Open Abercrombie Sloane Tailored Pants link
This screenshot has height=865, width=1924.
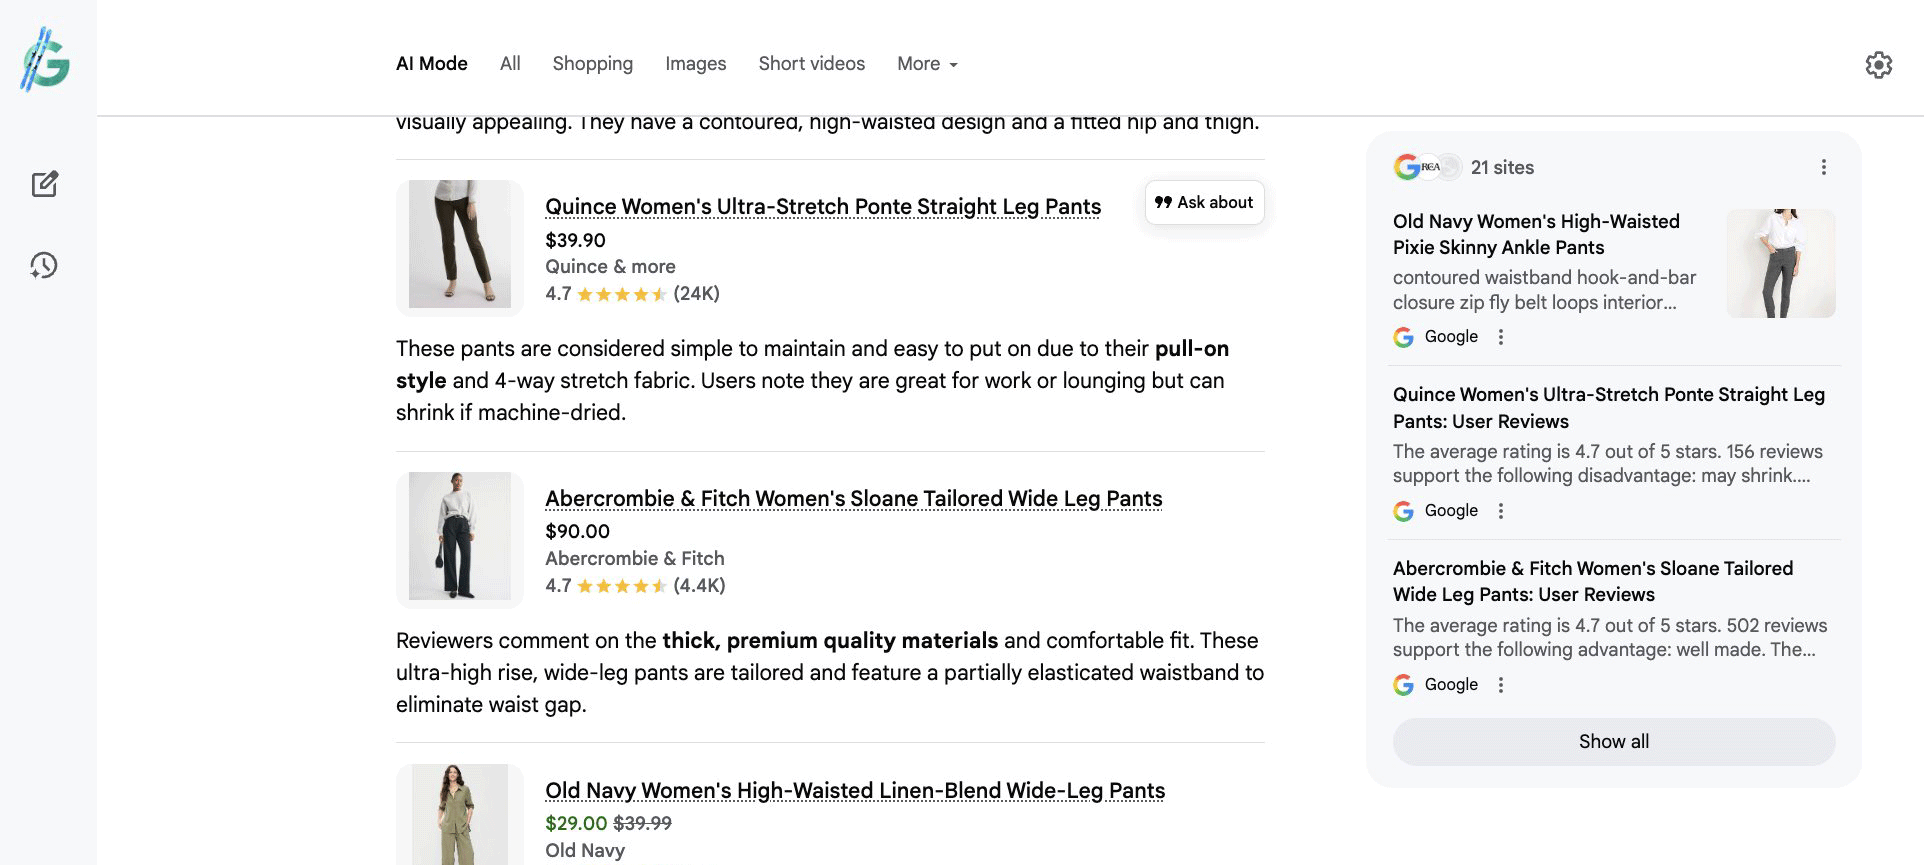click(853, 499)
